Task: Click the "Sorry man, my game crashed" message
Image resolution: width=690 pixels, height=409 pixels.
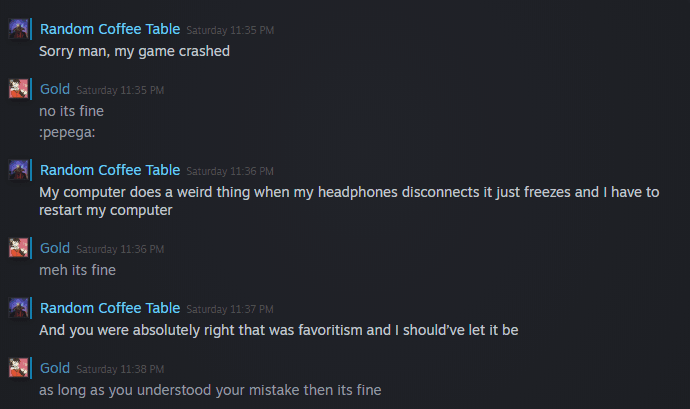Action: pos(135,51)
